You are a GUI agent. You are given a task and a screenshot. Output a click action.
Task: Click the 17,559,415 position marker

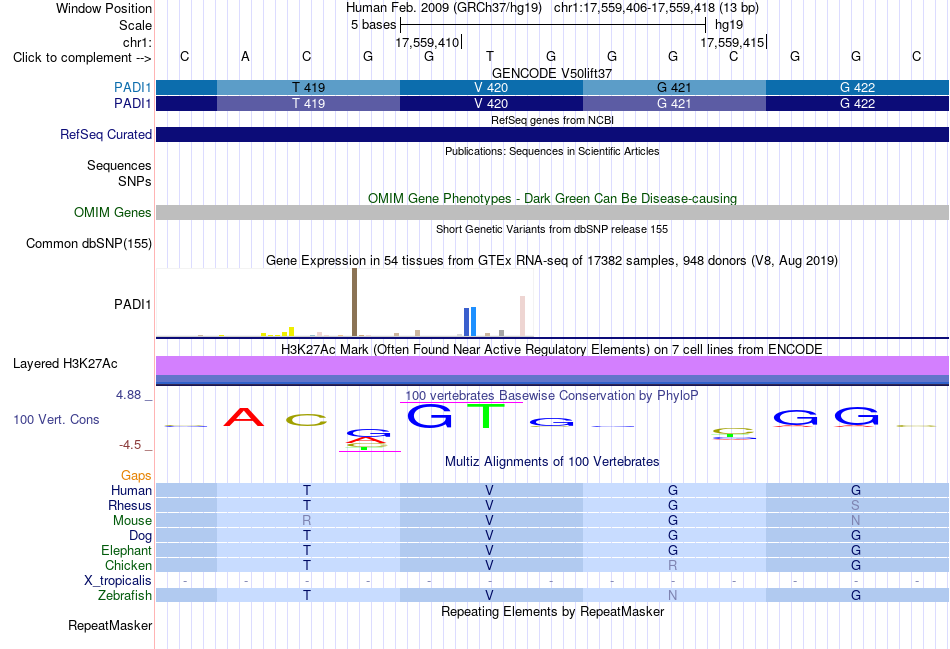[733, 42]
